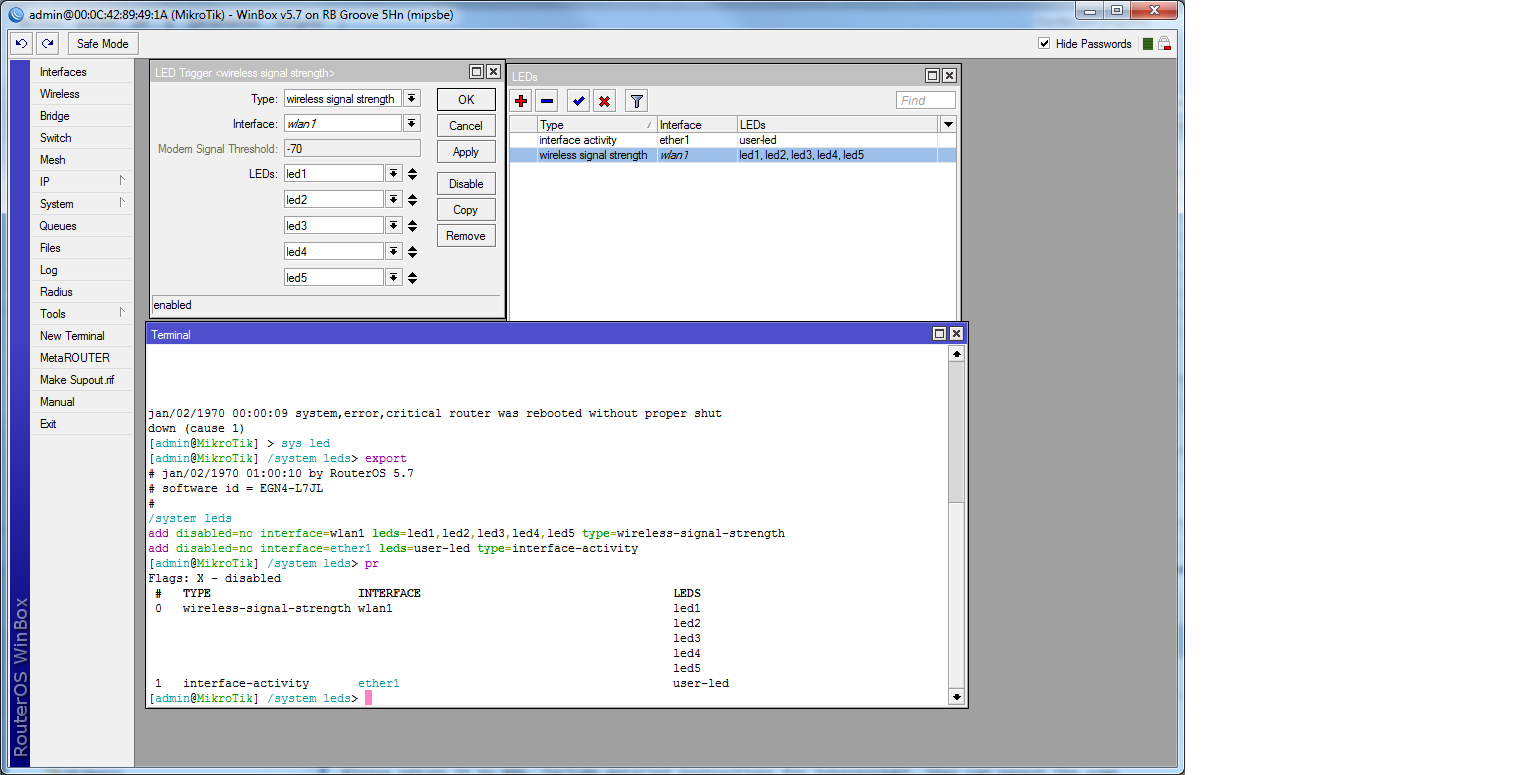Open the Interface dropdown for wlan1
Viewport: 1536px width, 775px height.
tap(412, 124)
